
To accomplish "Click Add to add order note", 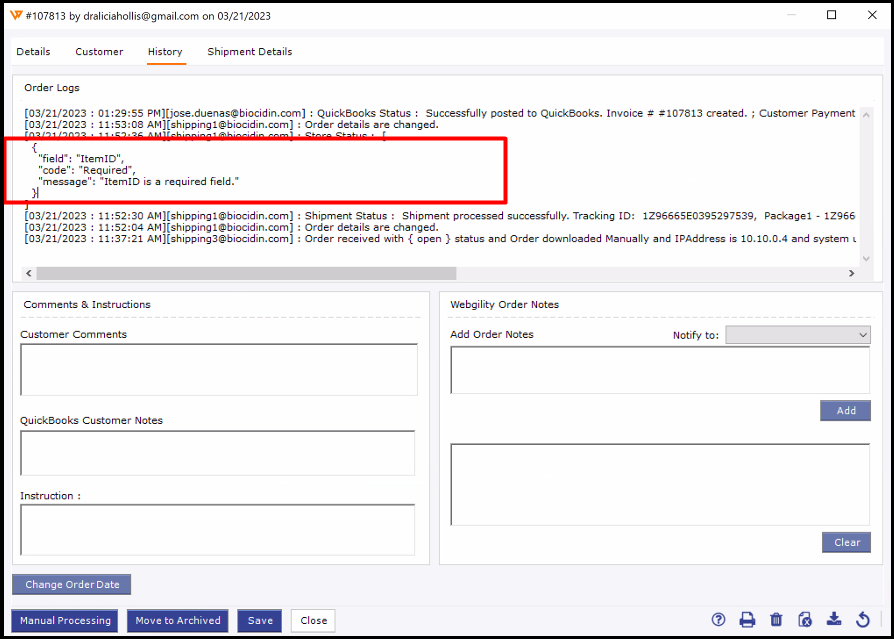I will [x=845, y=411].
